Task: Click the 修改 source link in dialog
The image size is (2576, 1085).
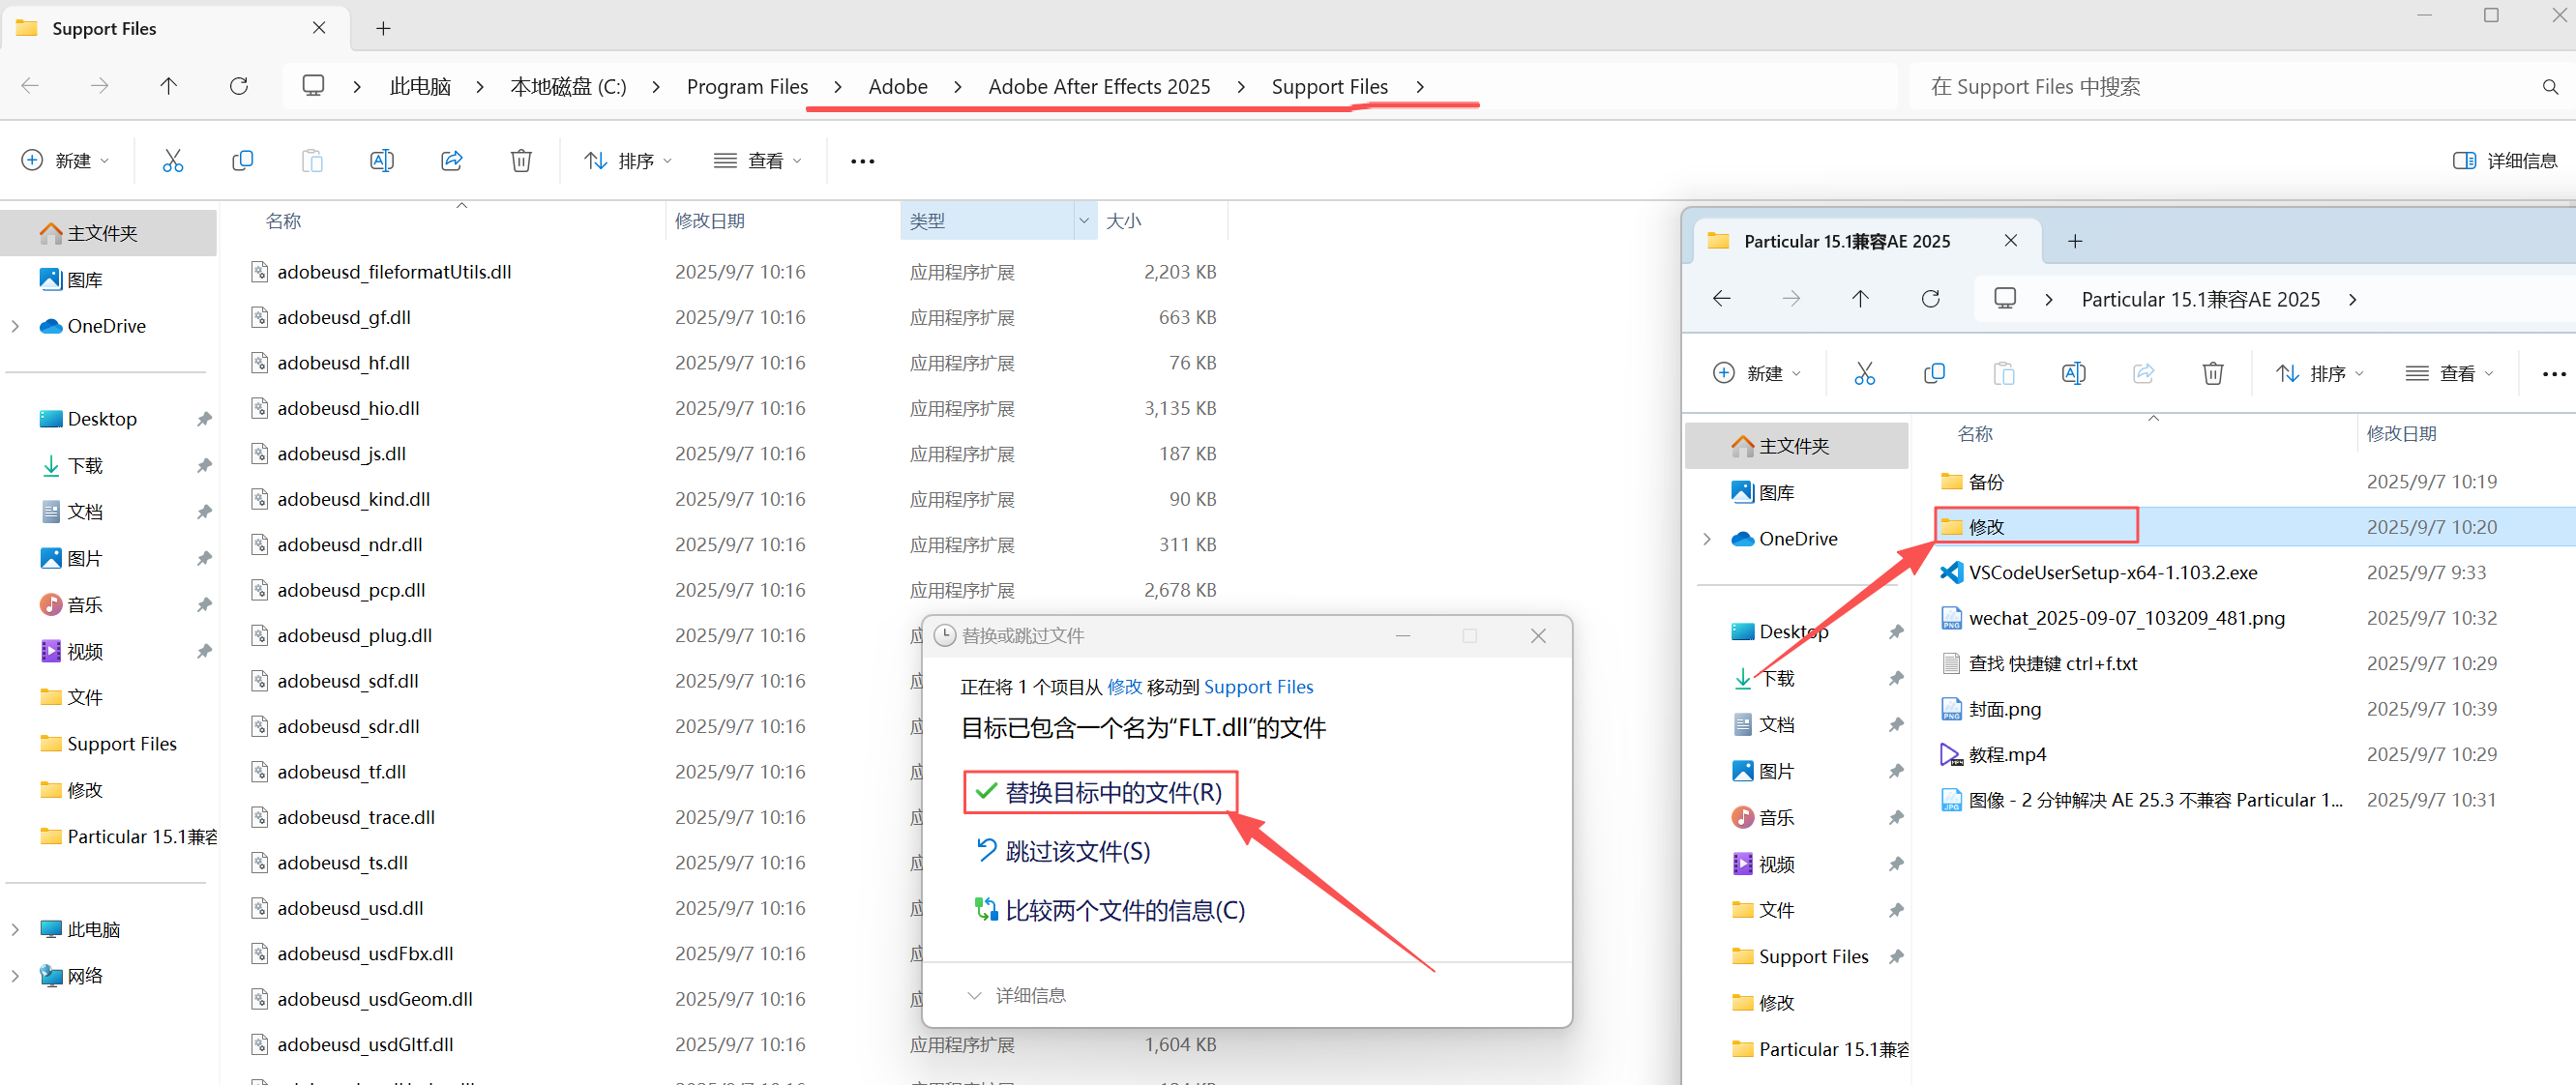Action: pos(1124,687)
